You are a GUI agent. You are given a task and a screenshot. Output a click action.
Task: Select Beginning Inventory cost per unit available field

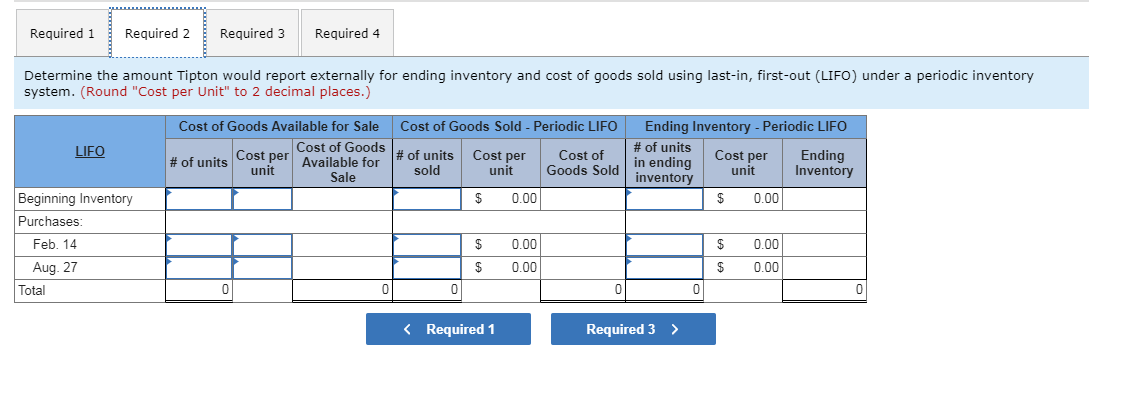(262, 199)
